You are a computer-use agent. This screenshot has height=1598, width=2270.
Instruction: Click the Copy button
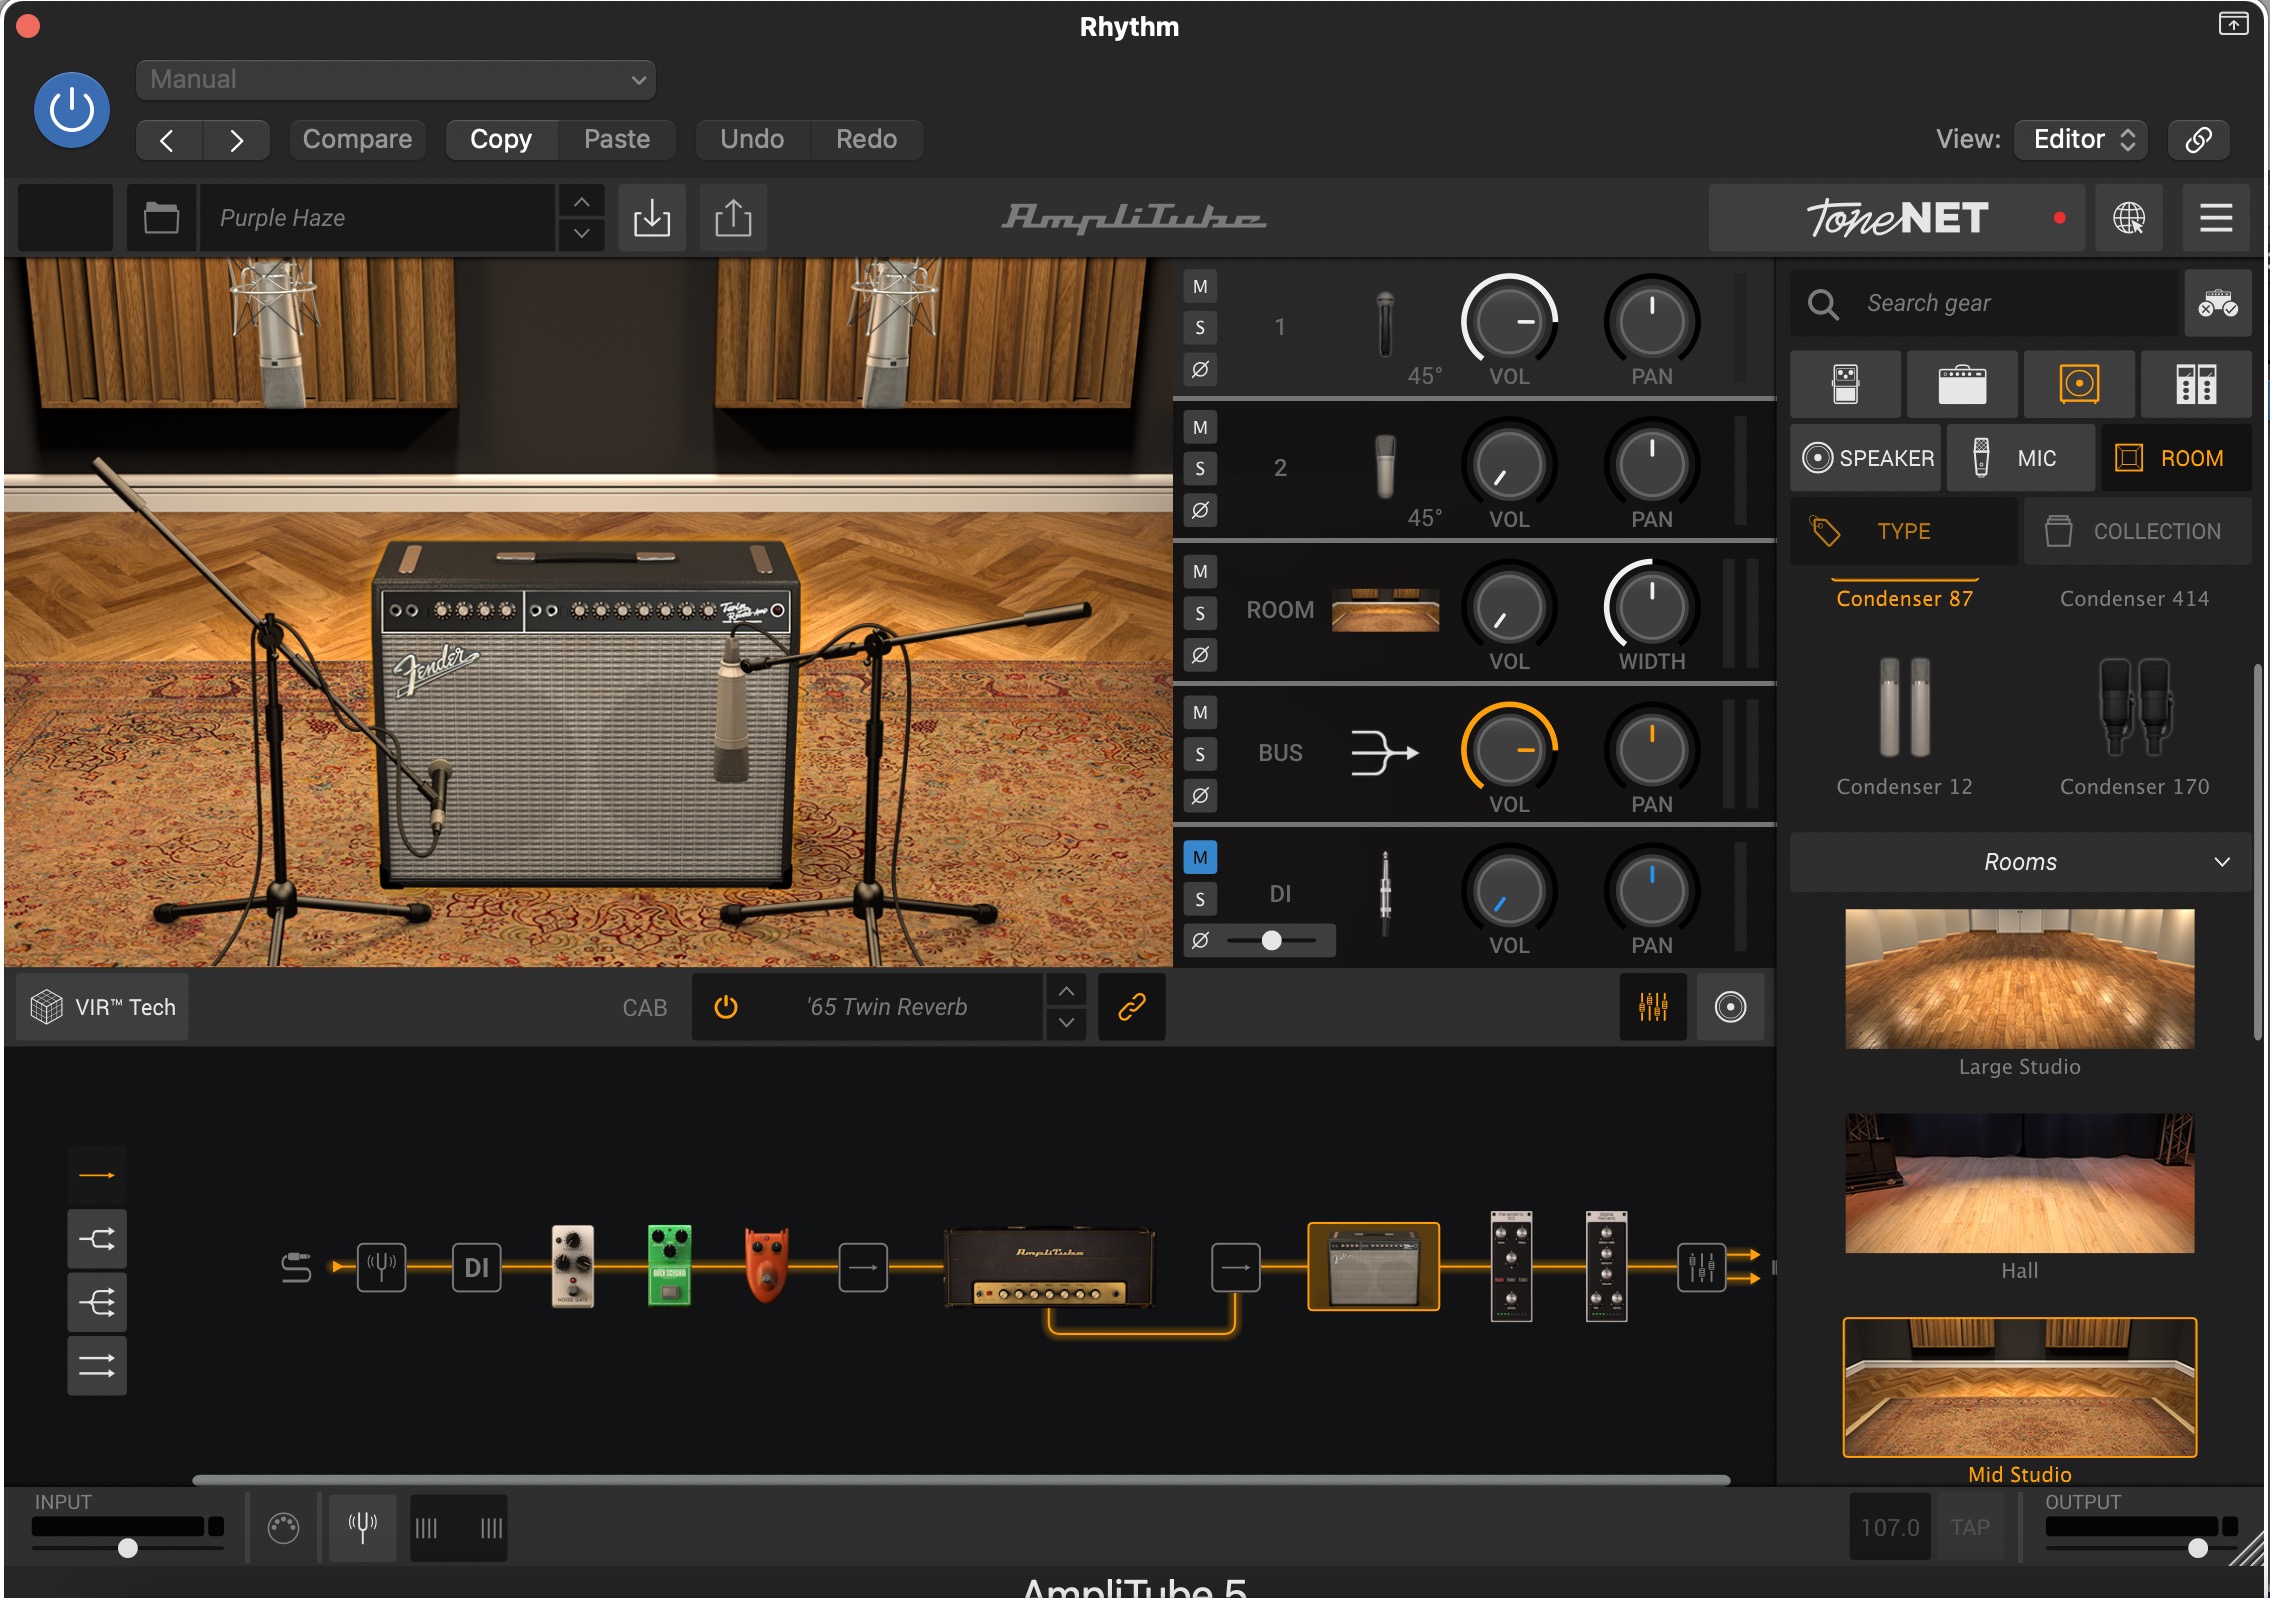(501, 139)
